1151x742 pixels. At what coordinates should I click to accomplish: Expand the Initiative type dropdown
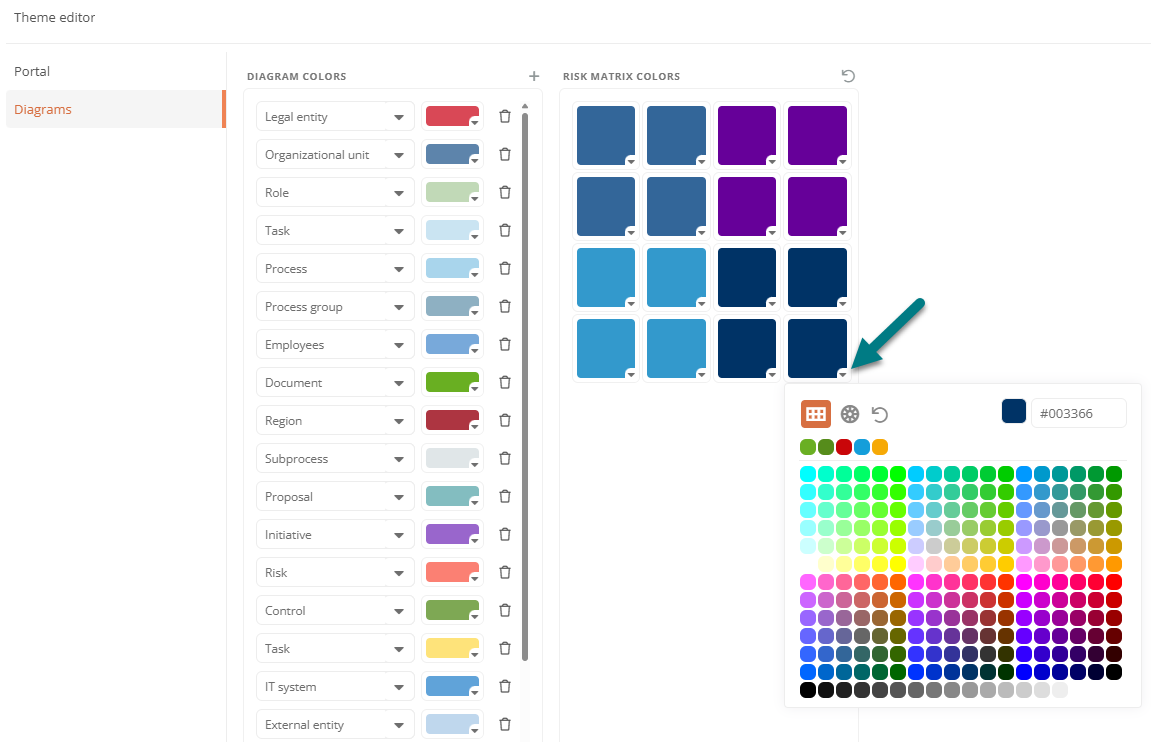399,534
